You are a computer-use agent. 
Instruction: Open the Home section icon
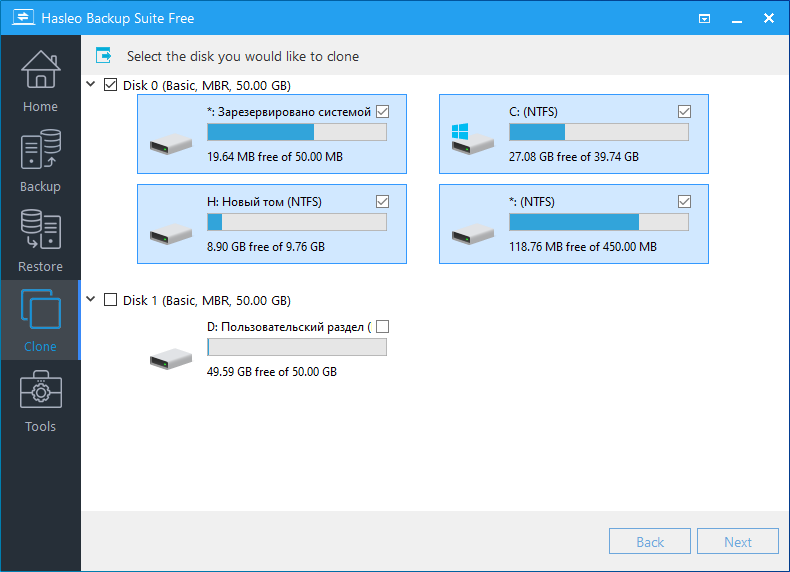click(x=40, y=70)
